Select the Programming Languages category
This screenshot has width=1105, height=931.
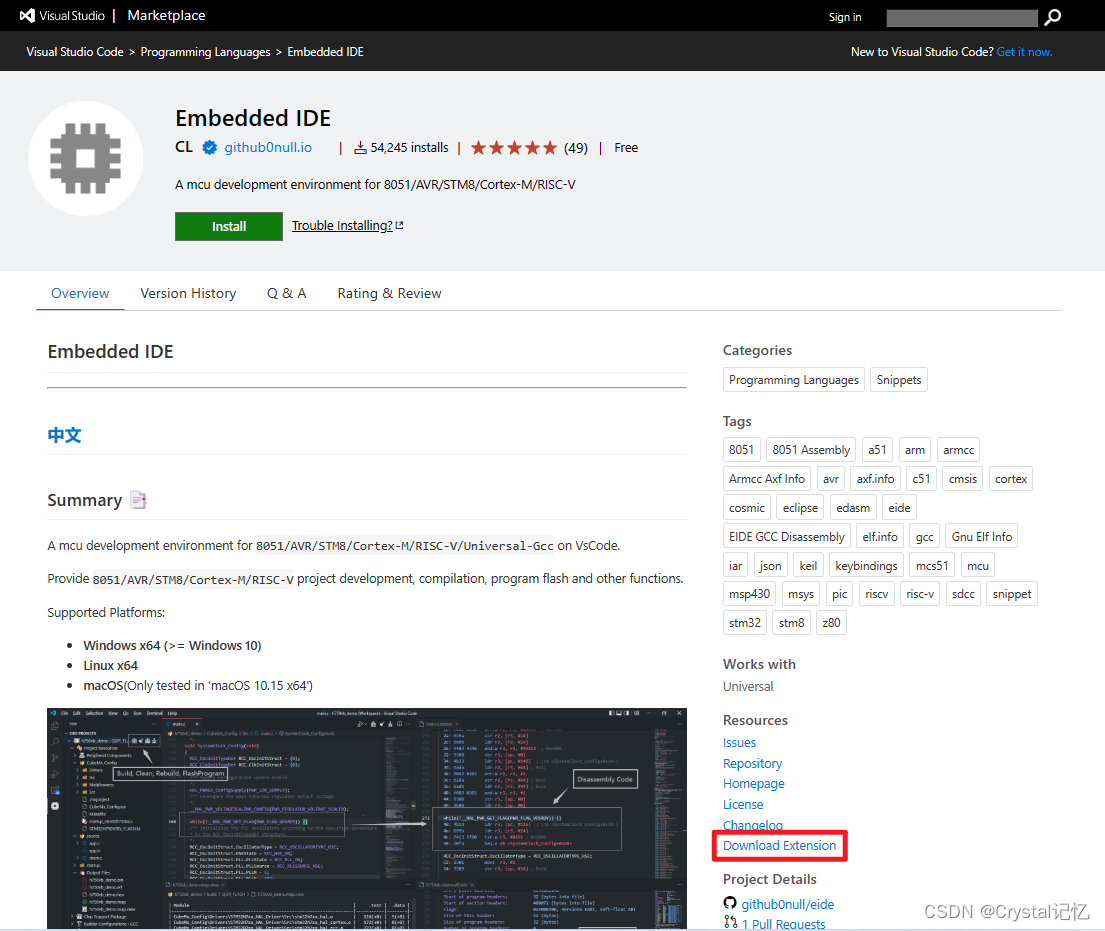(794, 380)
